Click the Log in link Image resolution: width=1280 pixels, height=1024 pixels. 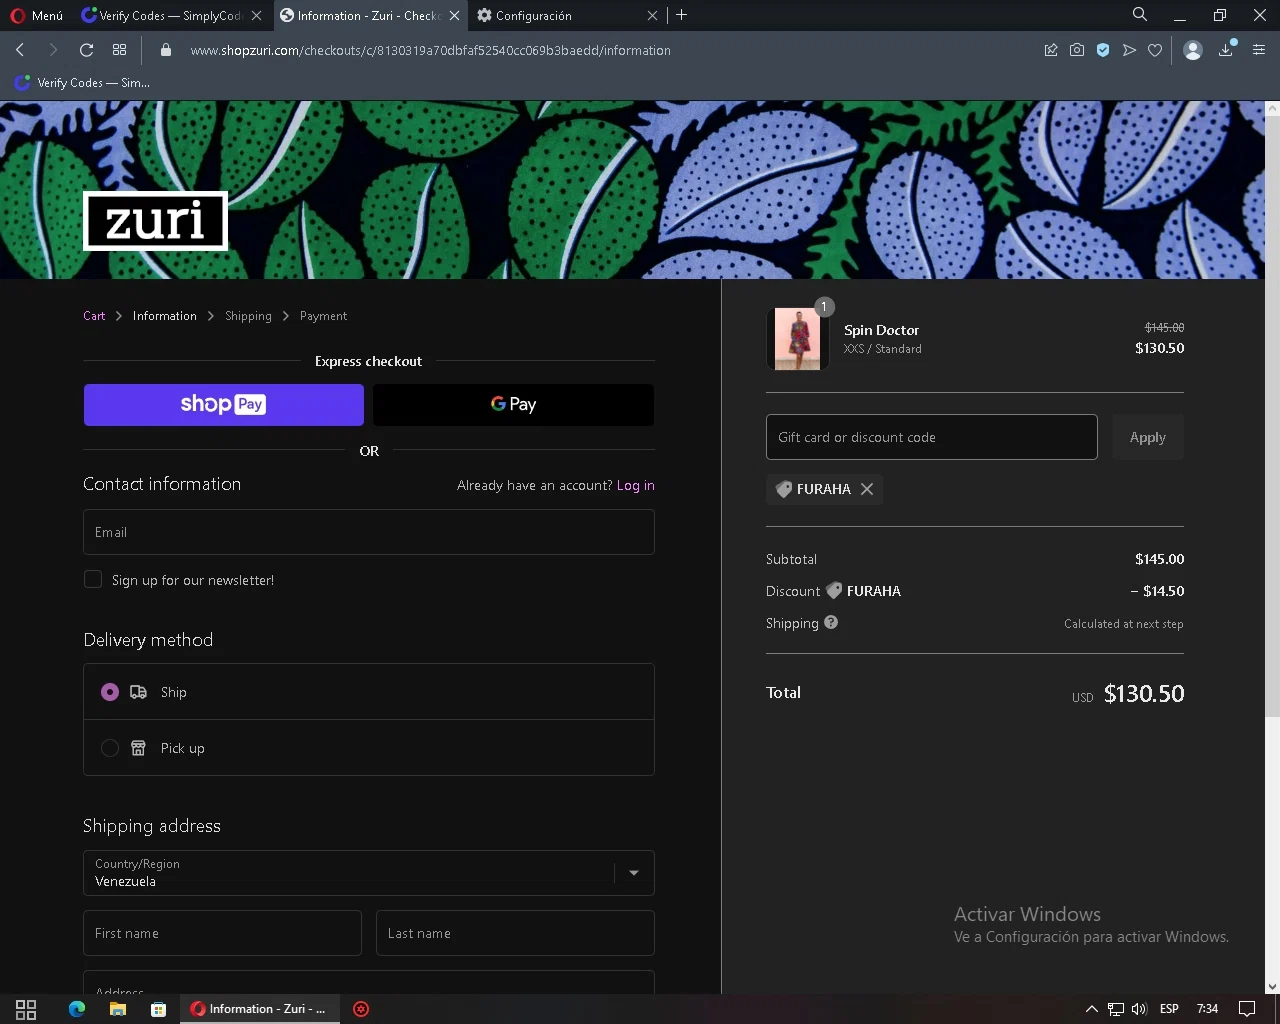(636, 485)
